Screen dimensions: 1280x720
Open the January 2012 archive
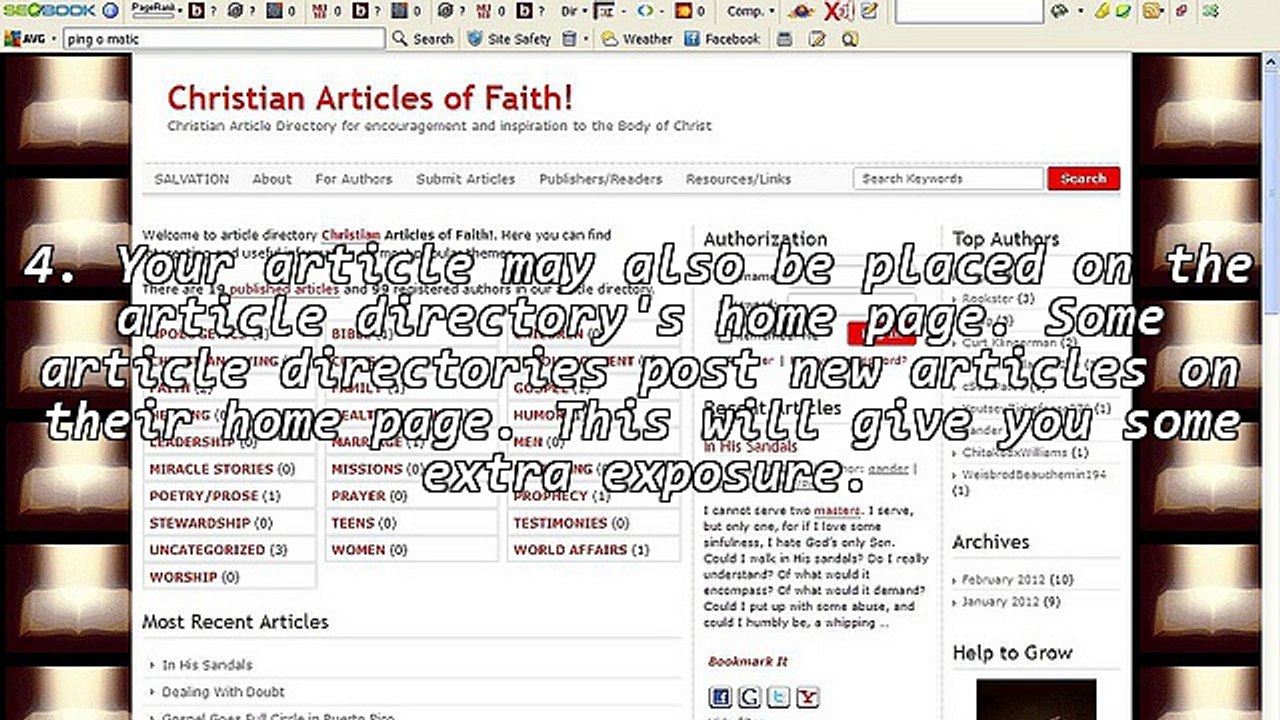(x=1000, y=602)
